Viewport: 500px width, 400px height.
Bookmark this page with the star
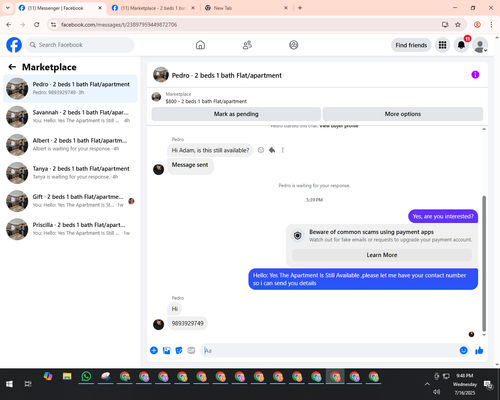tap(458, 25)
